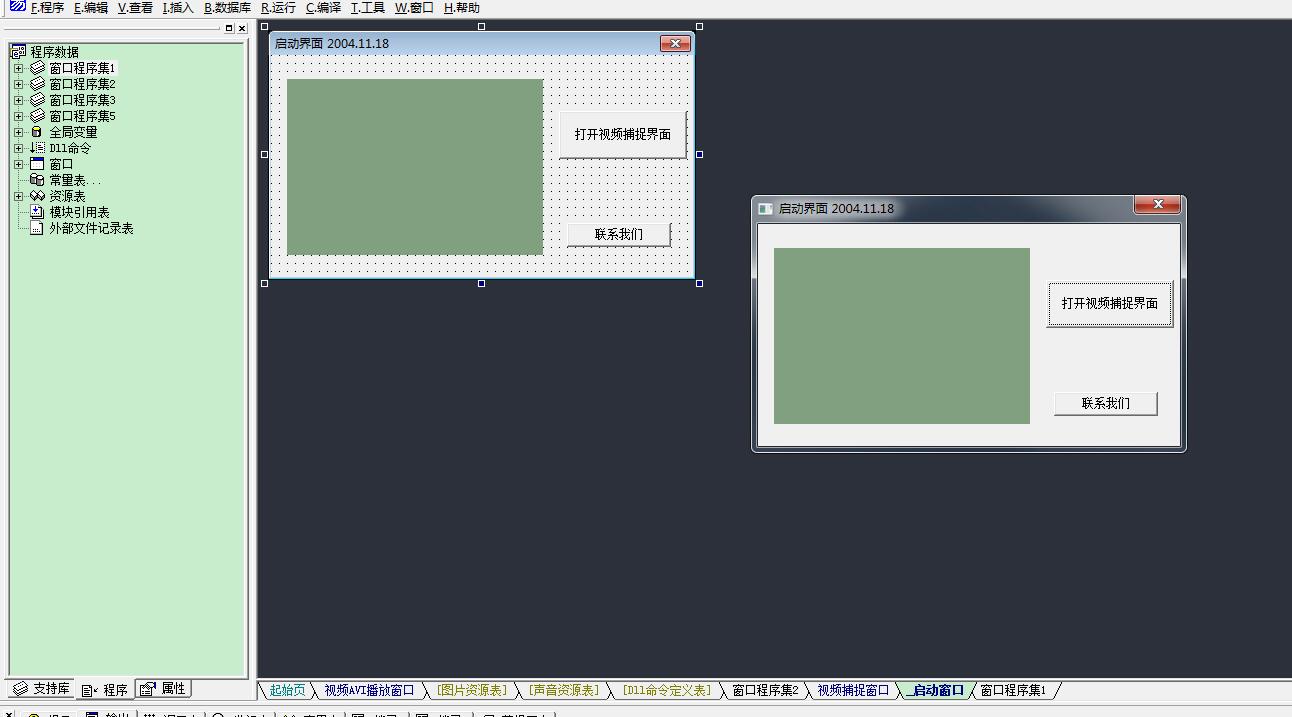The width and height of the screenshot is (1292, 717).
Task: Float the left panel with its square icon
Action: tap(229, 29)
